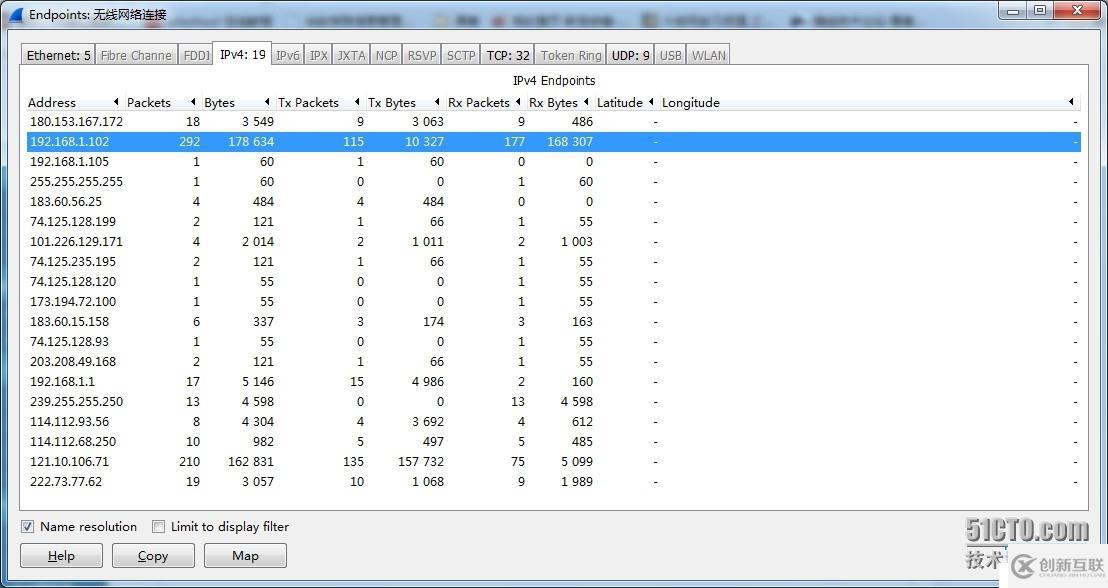Select the JXTA tab
This screenshot has width=1108, height=588.
click(350, 55)
